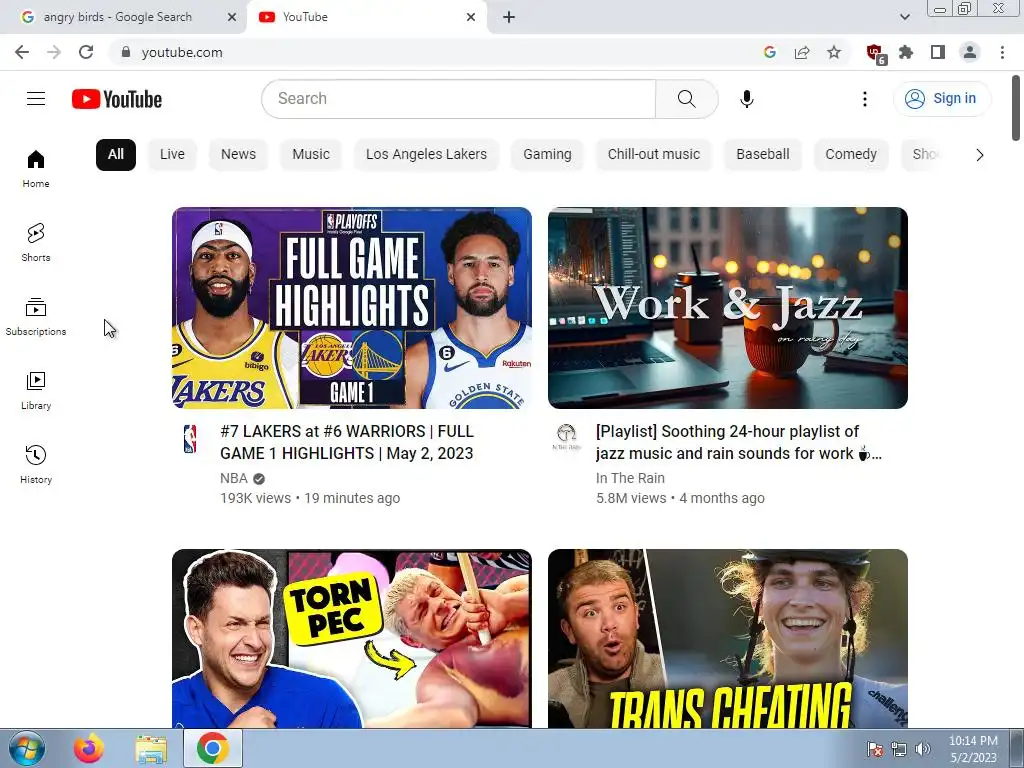Open the volume speaker tray icon

[x=923, y=749]
